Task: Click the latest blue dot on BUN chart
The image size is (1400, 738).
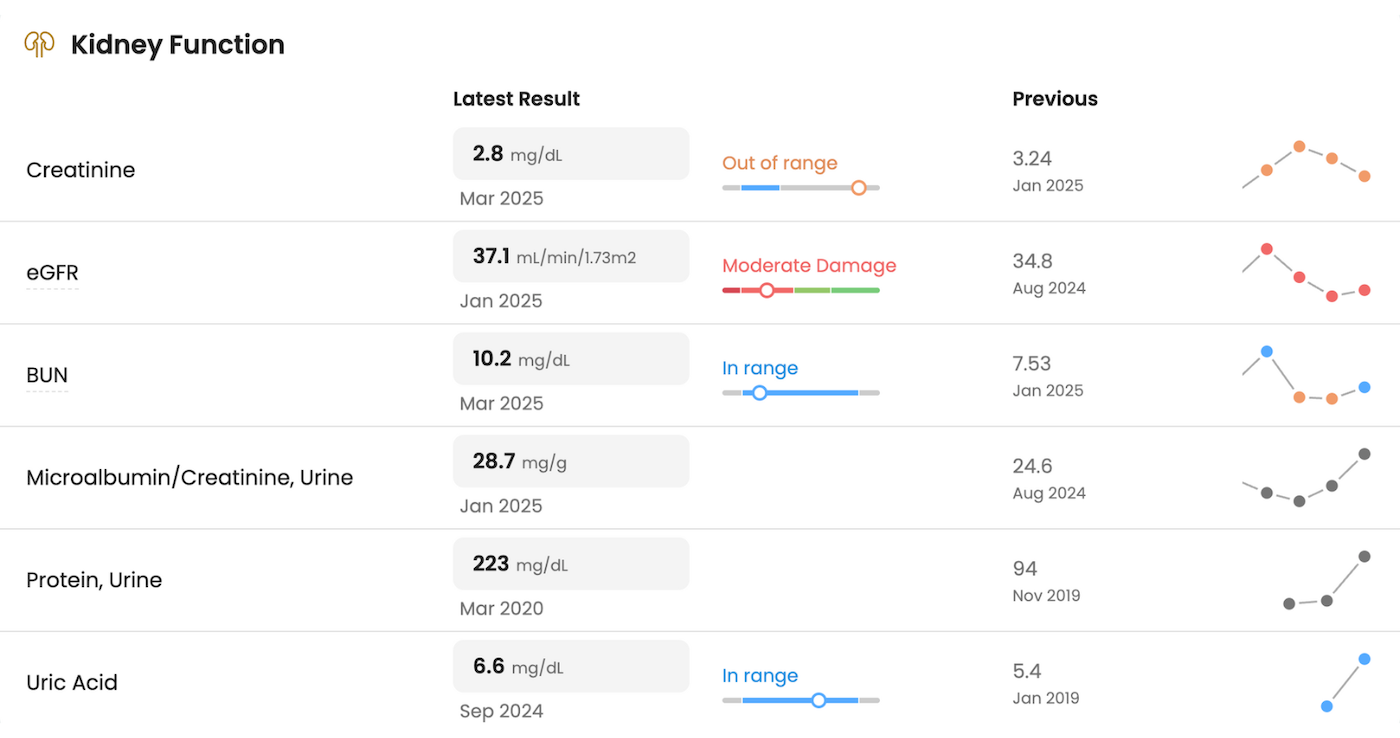Action: (x=1367, y=387)
